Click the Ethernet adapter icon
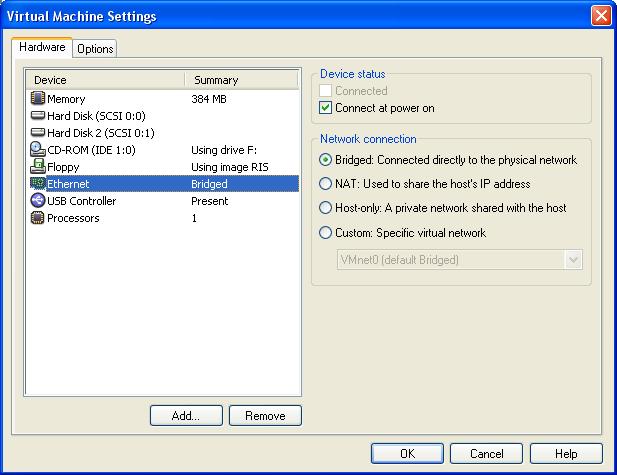 38,184
